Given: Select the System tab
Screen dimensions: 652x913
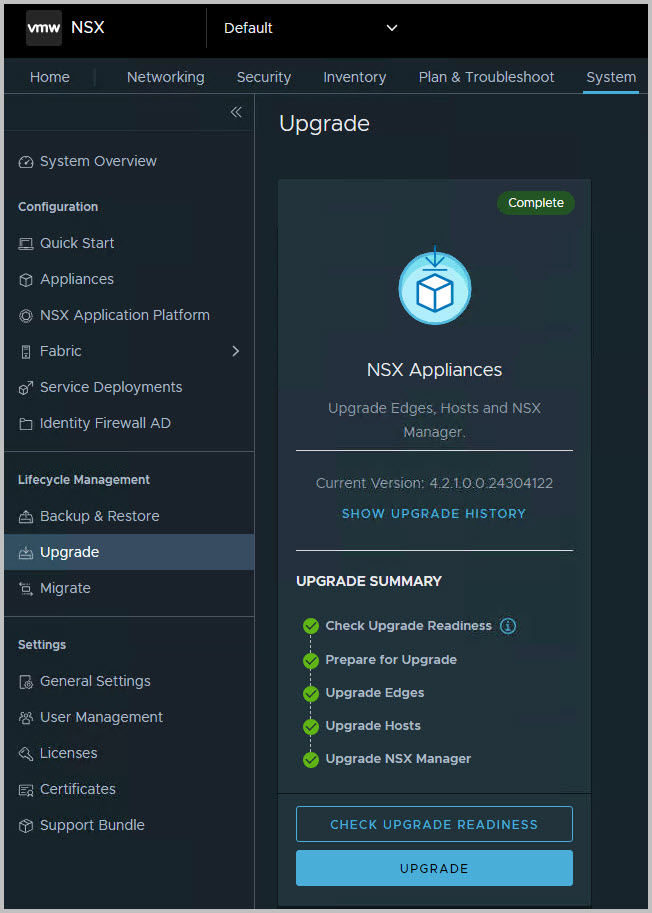Looking at the screenshot, I should [611, 77].
